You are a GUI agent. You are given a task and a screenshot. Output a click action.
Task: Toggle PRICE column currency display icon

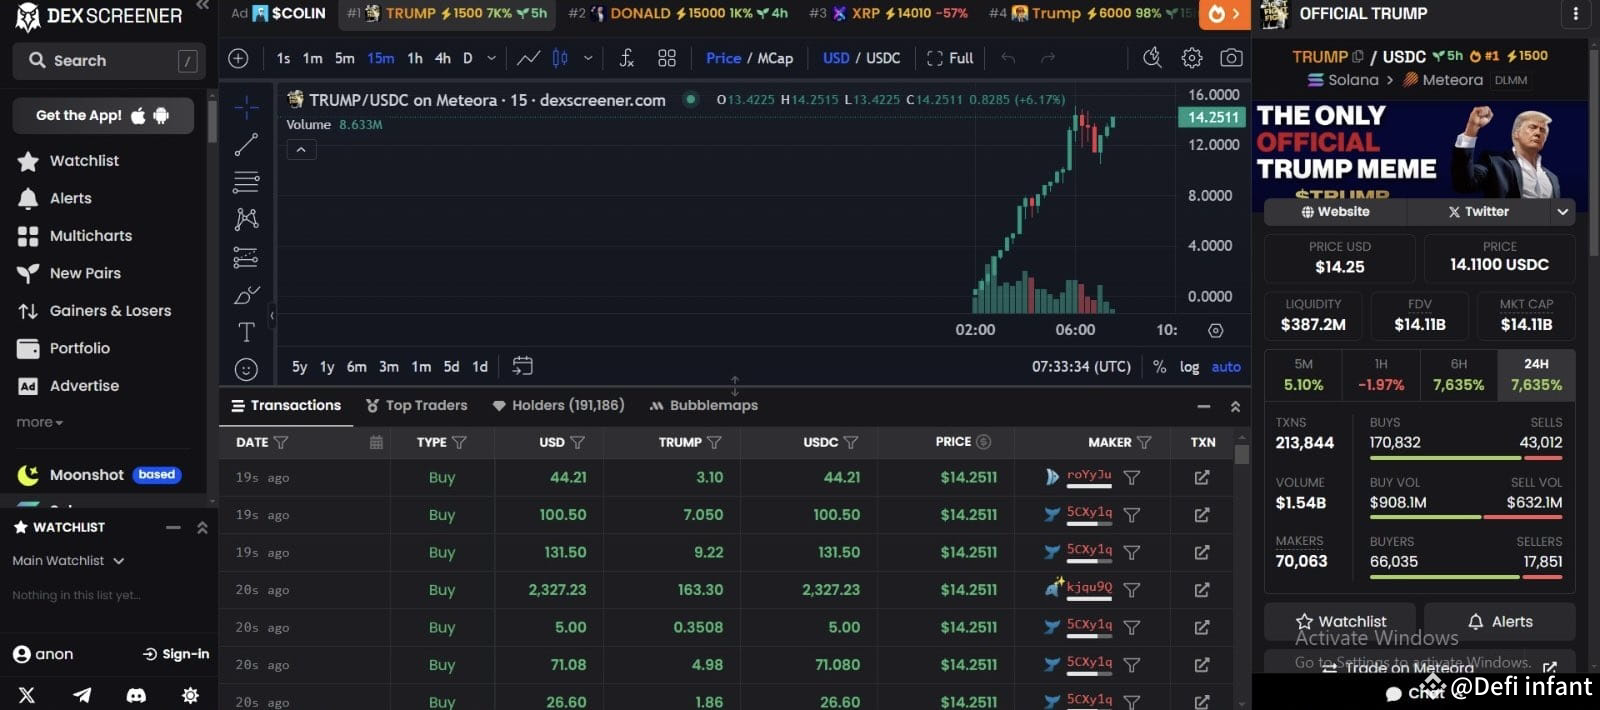click(984, 442)
